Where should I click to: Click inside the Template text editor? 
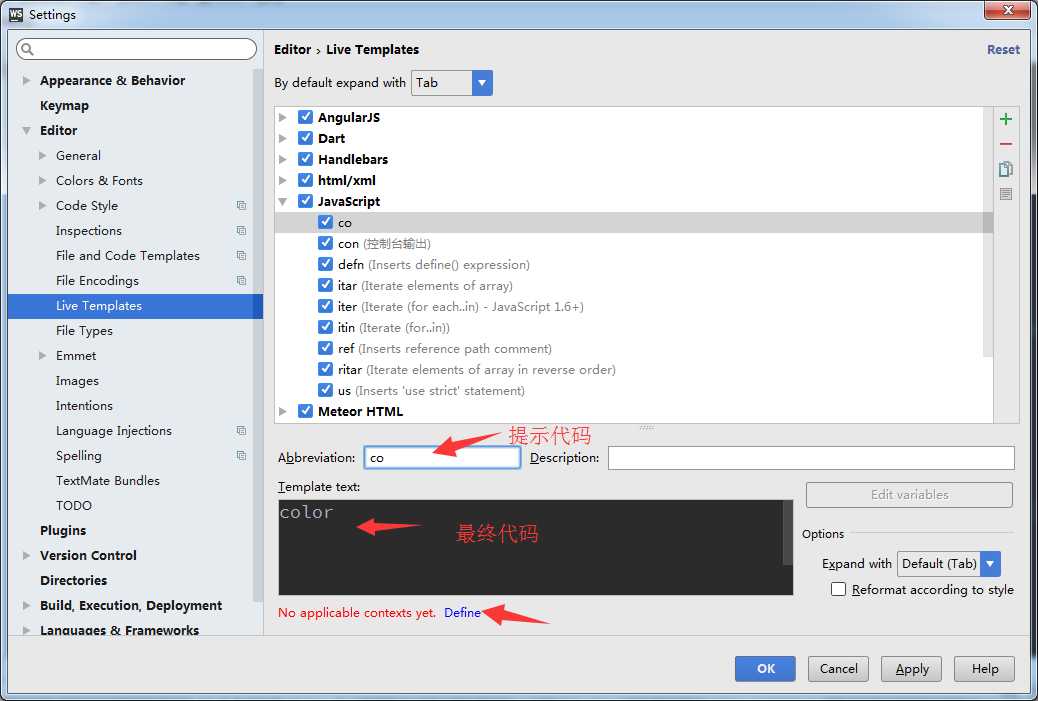[x=535, y=547]
